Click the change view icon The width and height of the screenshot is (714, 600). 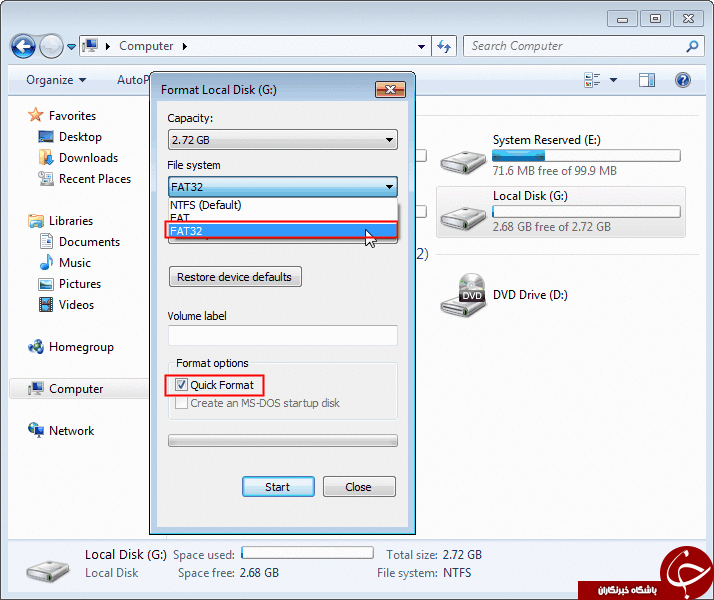point(592,80)
